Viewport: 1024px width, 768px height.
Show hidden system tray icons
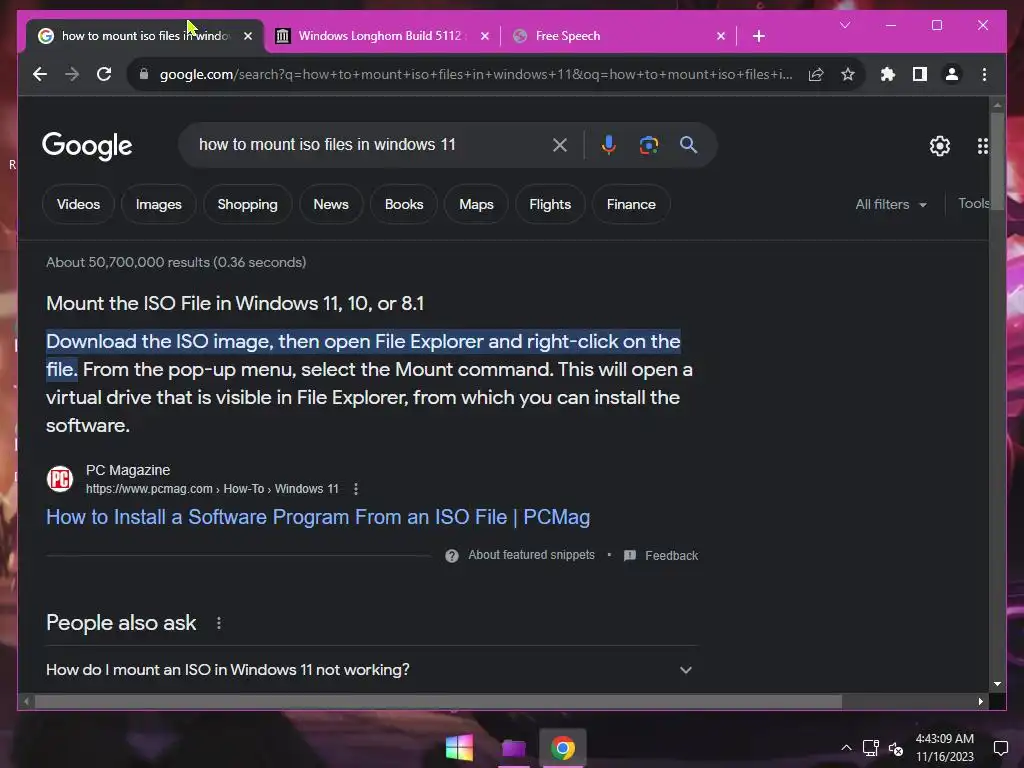coord(846,748)
